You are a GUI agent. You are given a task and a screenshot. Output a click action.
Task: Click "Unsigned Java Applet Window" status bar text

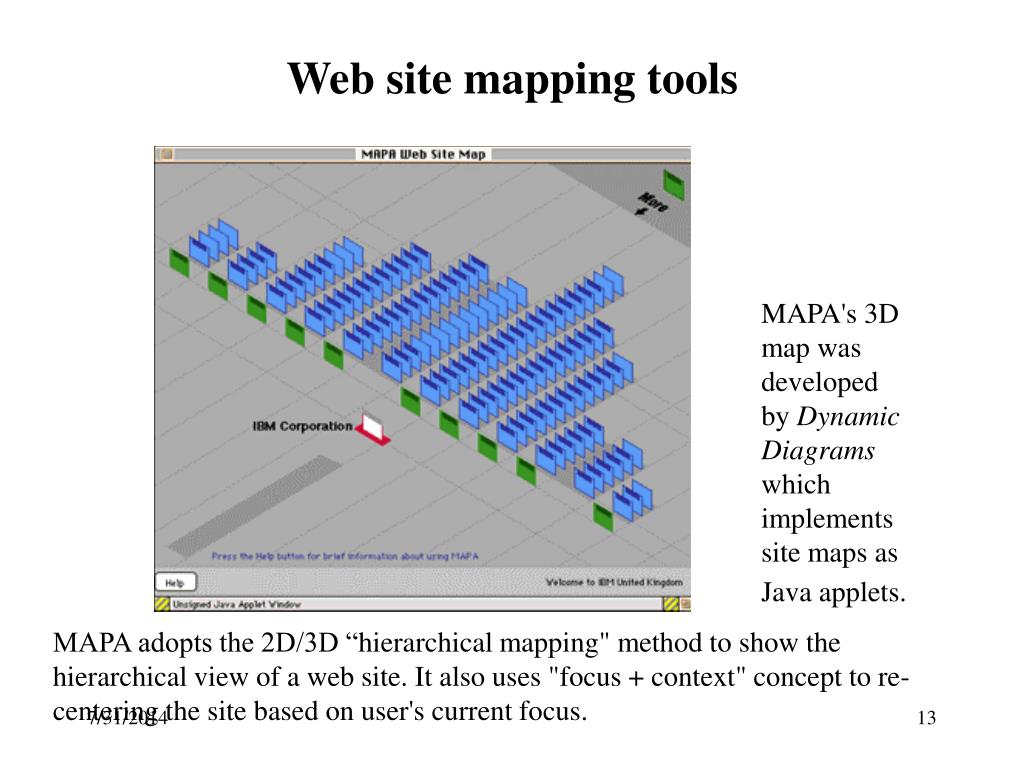point(237,604)
